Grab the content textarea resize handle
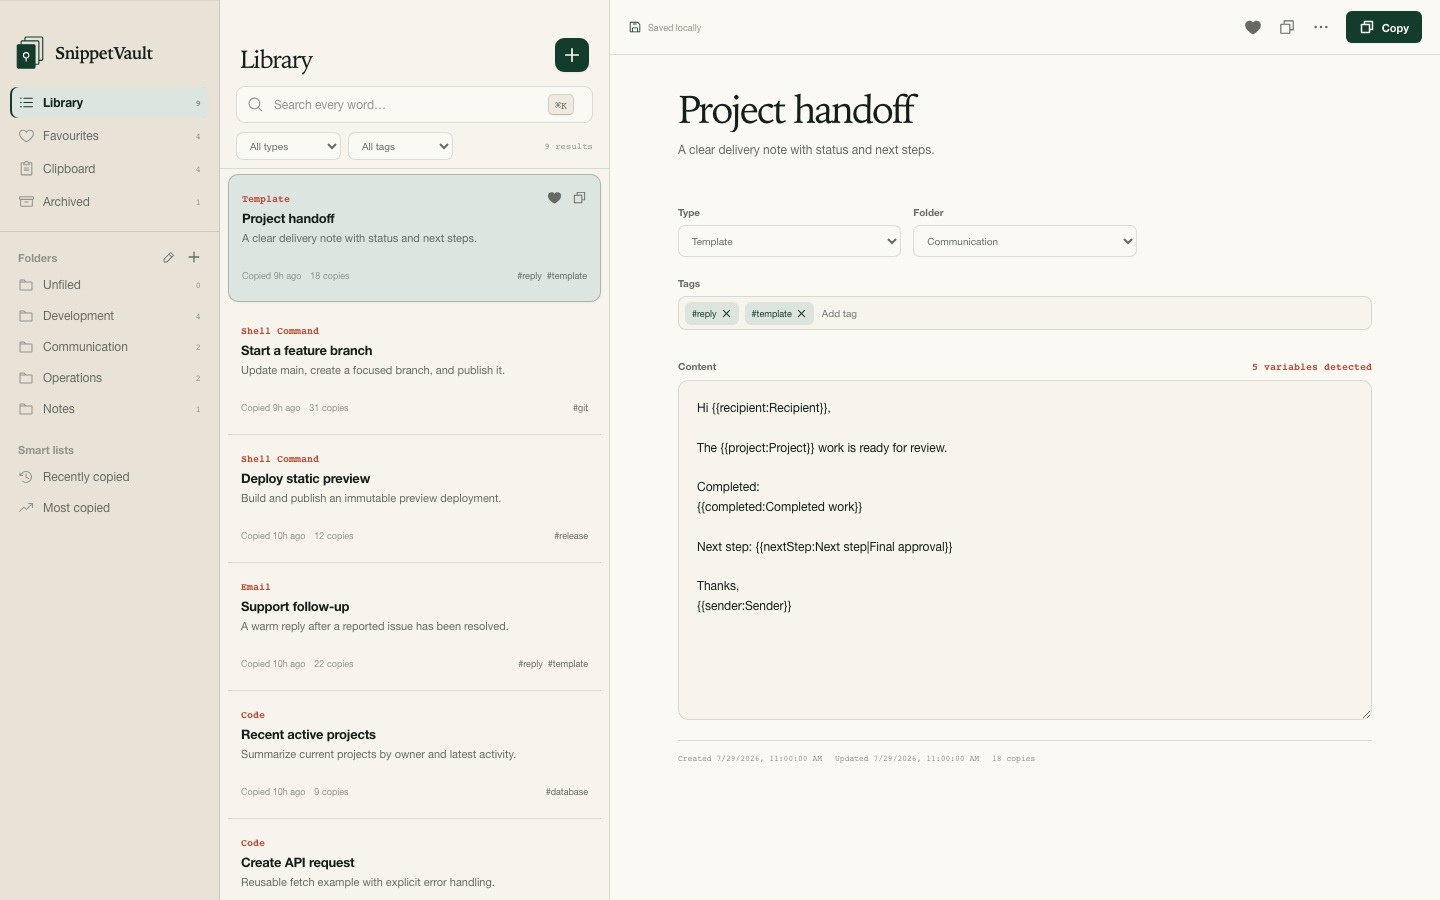This screenshot has height=900, width=1440. coord(1366,714)
